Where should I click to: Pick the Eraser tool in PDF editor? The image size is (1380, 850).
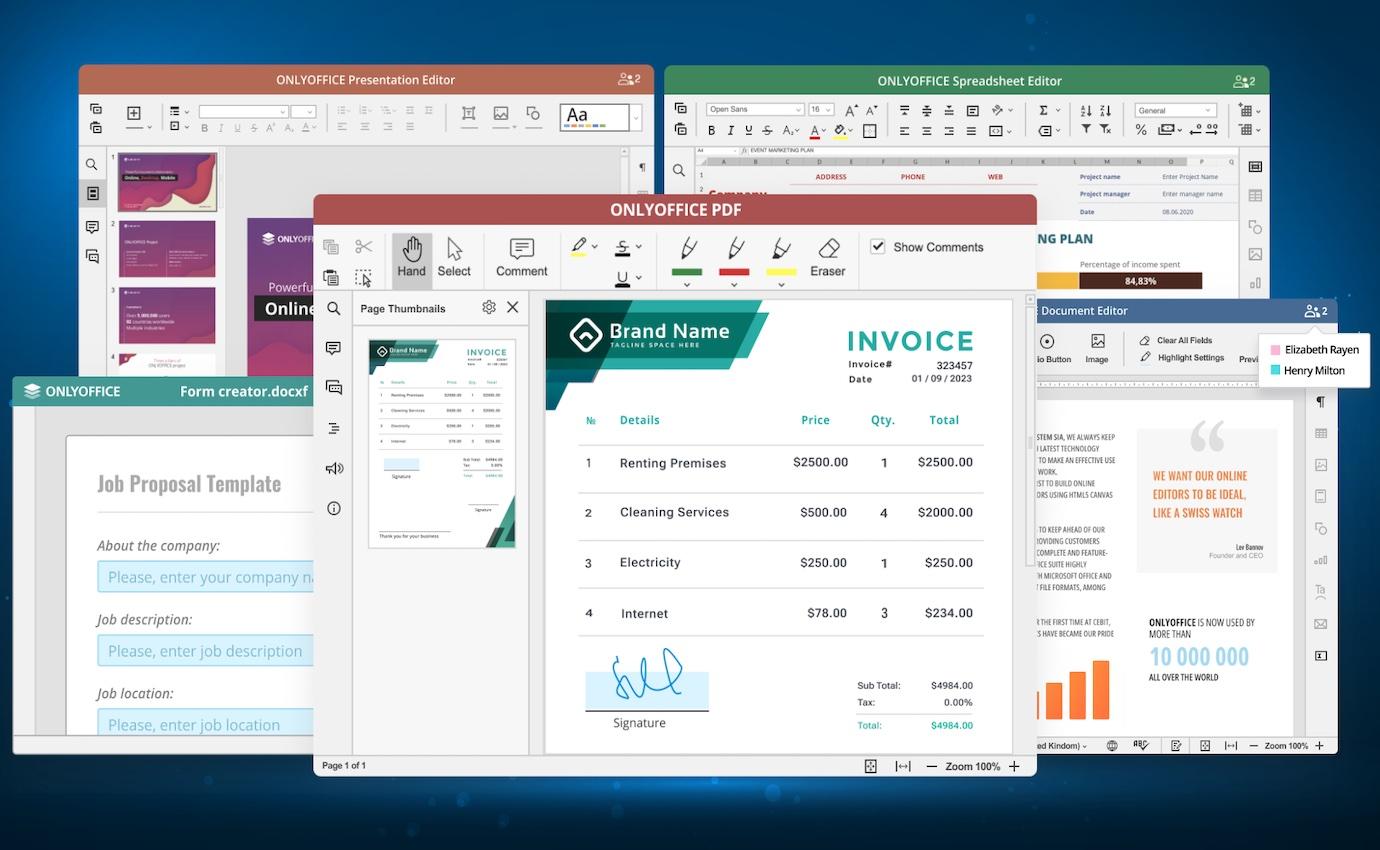(x=828, y=258)
